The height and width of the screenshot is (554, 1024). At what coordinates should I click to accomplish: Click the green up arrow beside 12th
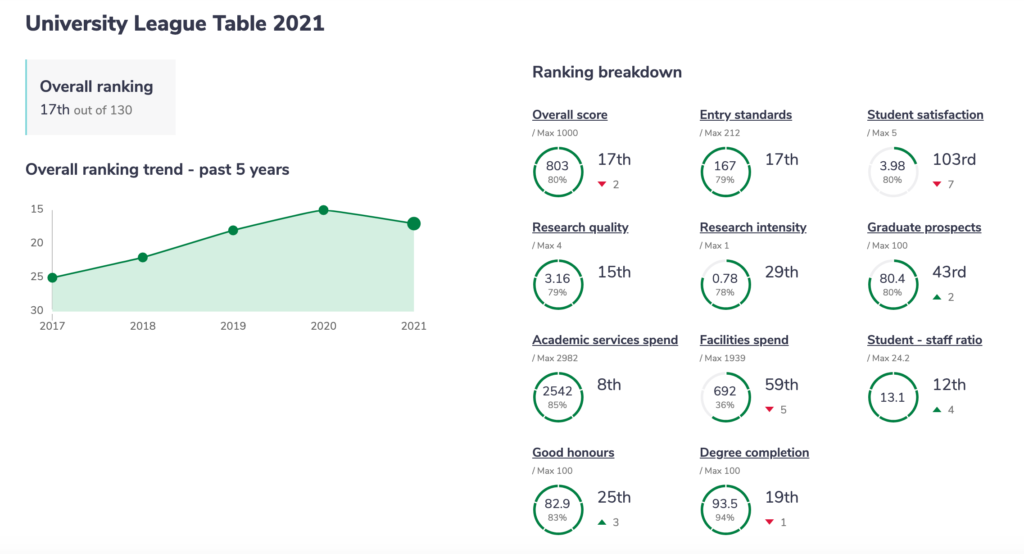pyautogui.click(x=936, y=410)
